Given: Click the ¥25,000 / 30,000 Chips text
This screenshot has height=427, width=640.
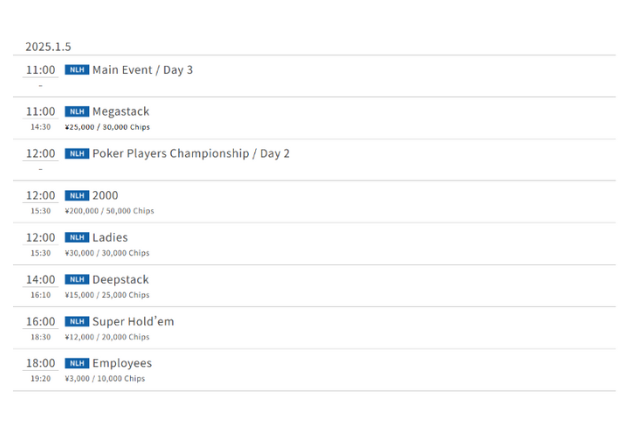Looking at the screenshot, I should pos(107,127).
